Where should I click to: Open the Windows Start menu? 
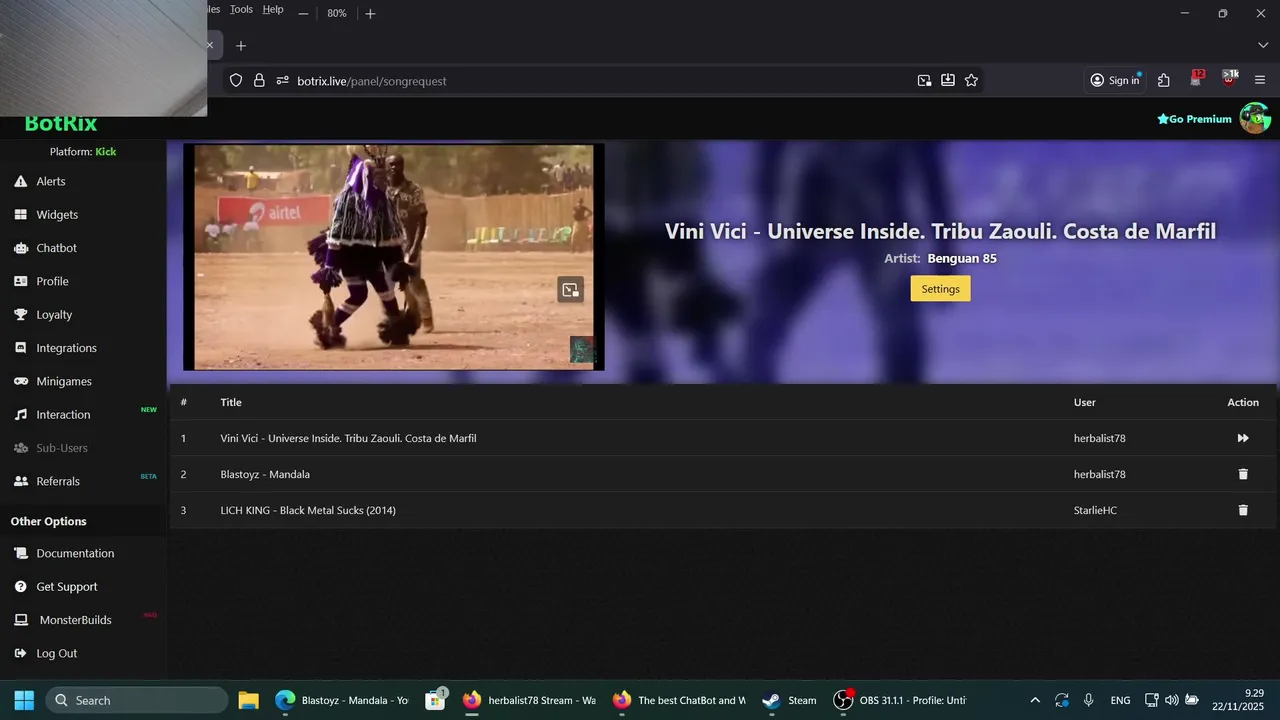click(x=24, y=700)
